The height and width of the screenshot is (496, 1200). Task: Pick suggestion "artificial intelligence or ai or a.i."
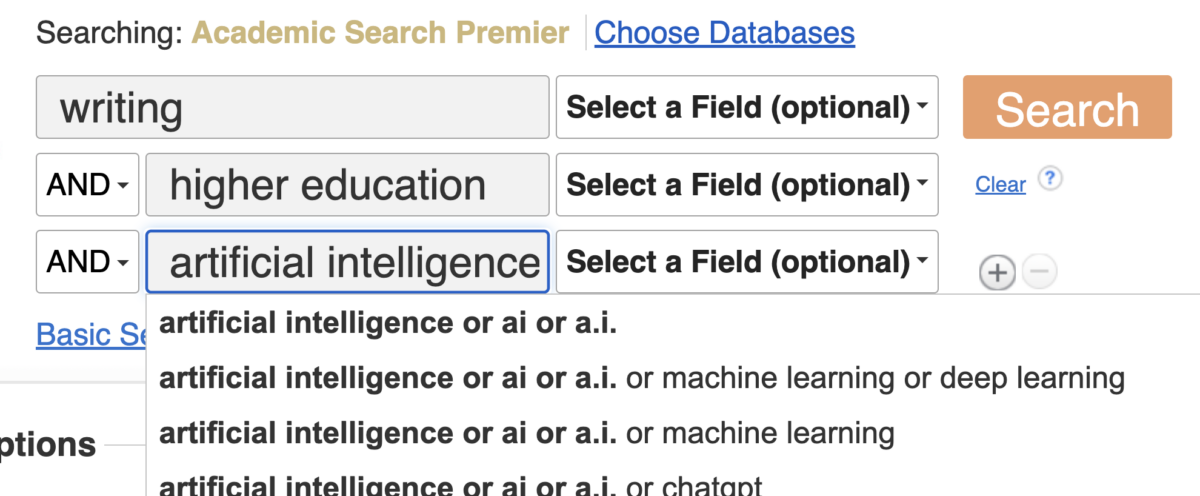(x=388, y=324)
